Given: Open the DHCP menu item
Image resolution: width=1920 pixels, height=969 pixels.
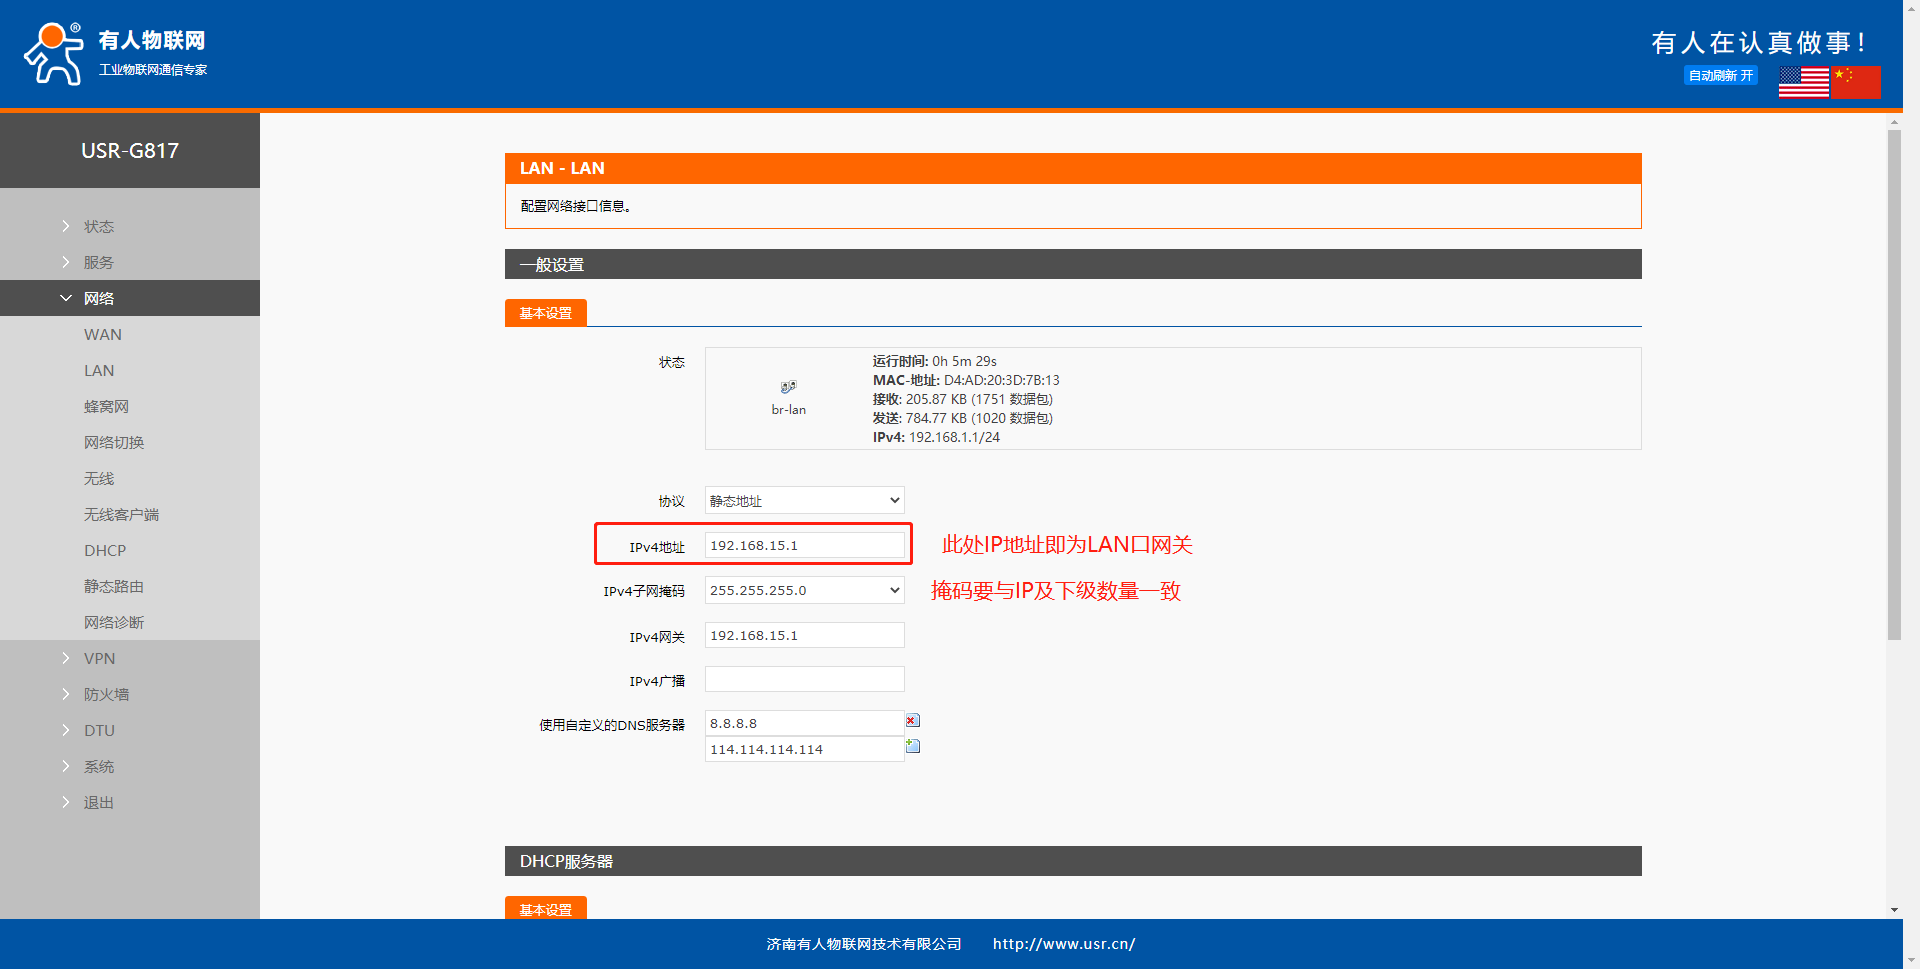Looking at the screenshot, I should tap(105, 551).
